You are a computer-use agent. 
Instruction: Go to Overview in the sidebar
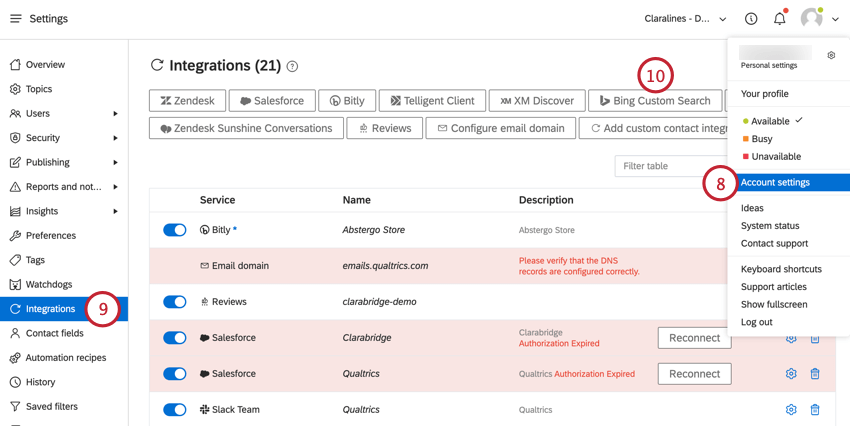[x=46, y=64]
